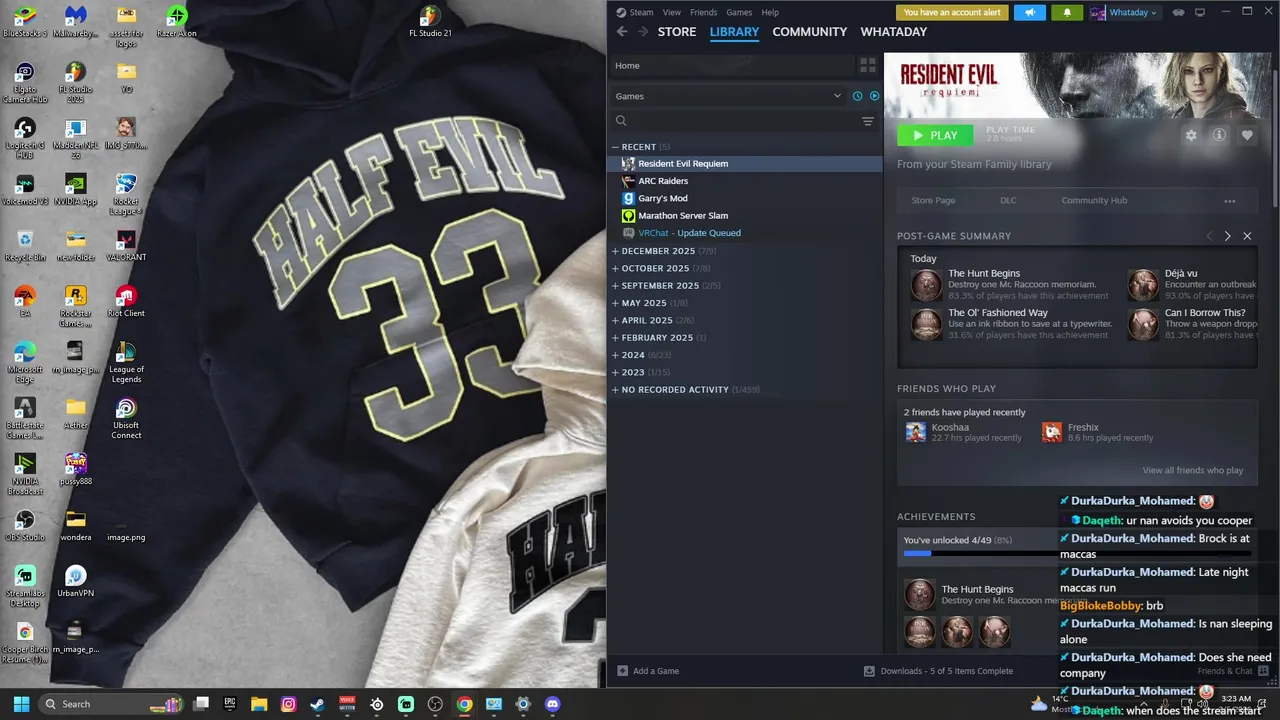Open the collections grid view icon

(868, 65)
